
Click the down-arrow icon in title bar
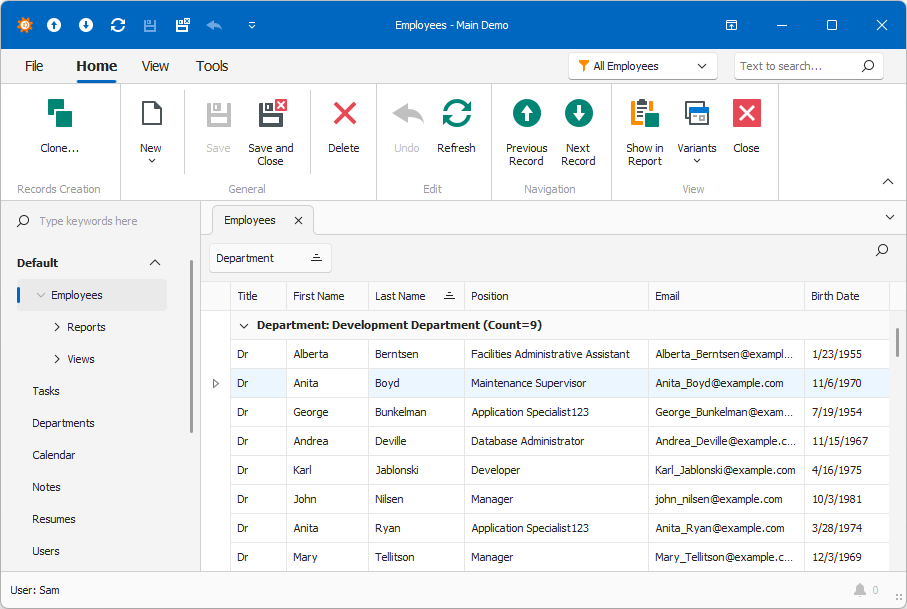86,25
